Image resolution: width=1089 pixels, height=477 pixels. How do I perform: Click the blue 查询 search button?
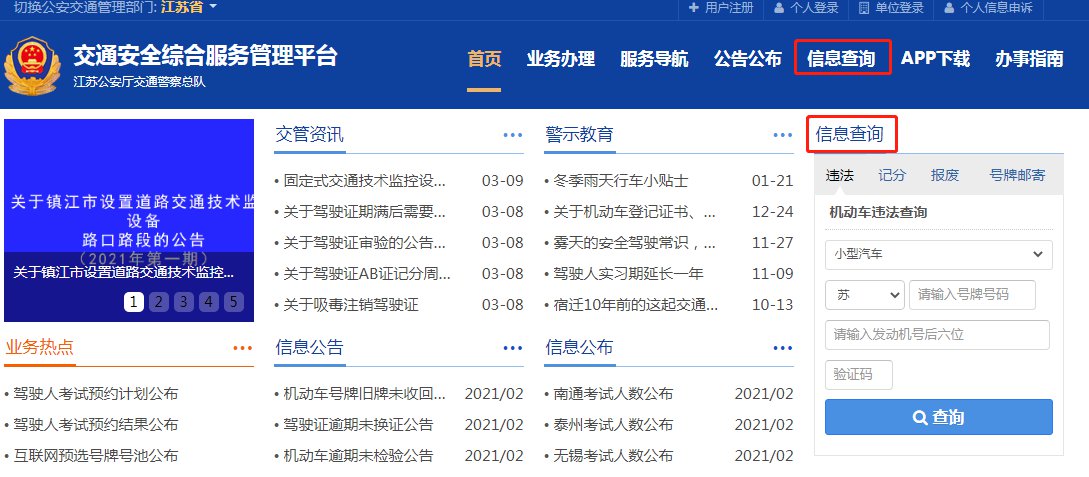[x=939, y=417]
